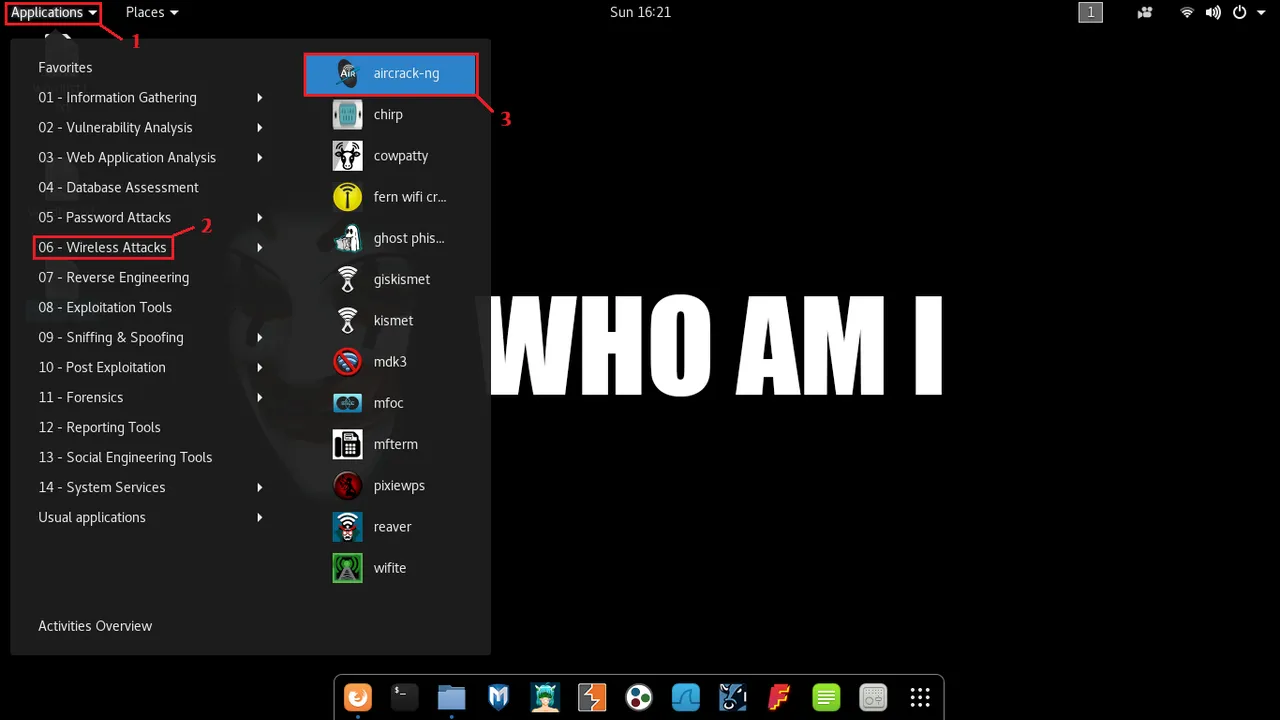This screenshot has height=720, width=1280.
Task: Launch the Terminal from the dock
Action: click(x=405, y=696)
